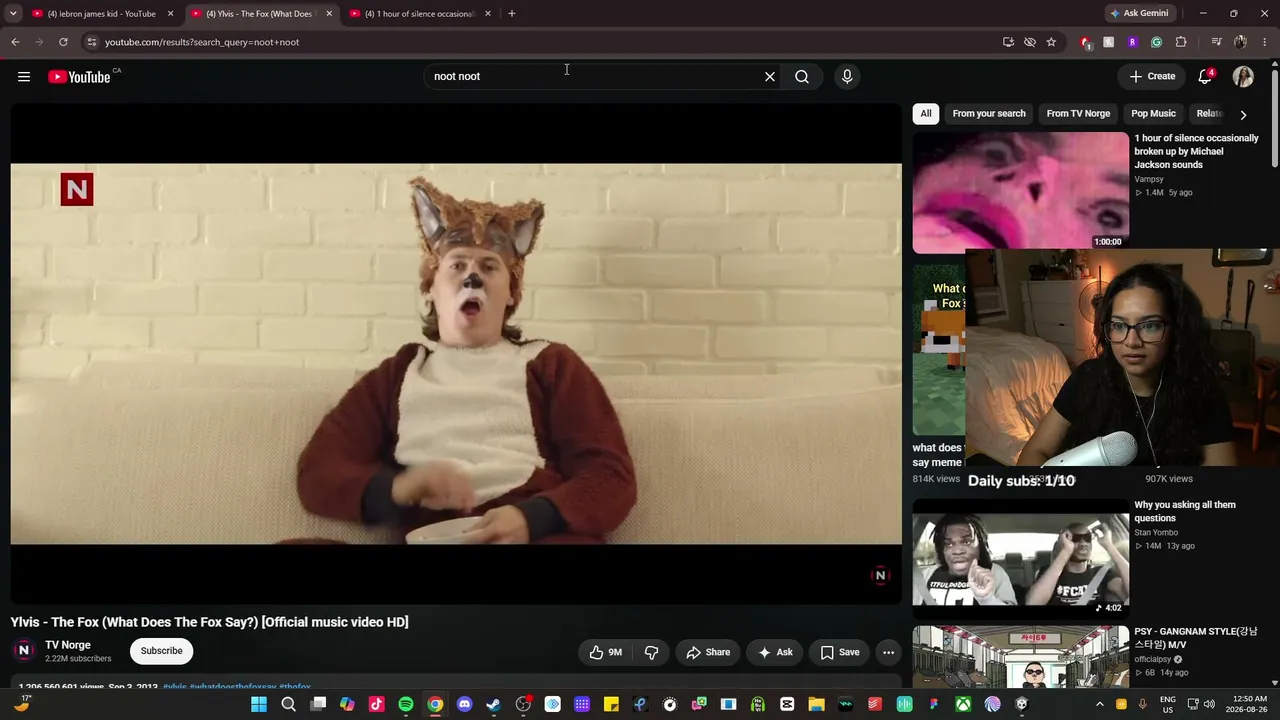Open the YouTube account avatar menu
The image size is (1280, 720).
pyautogui.click(x=1243, y=77)
